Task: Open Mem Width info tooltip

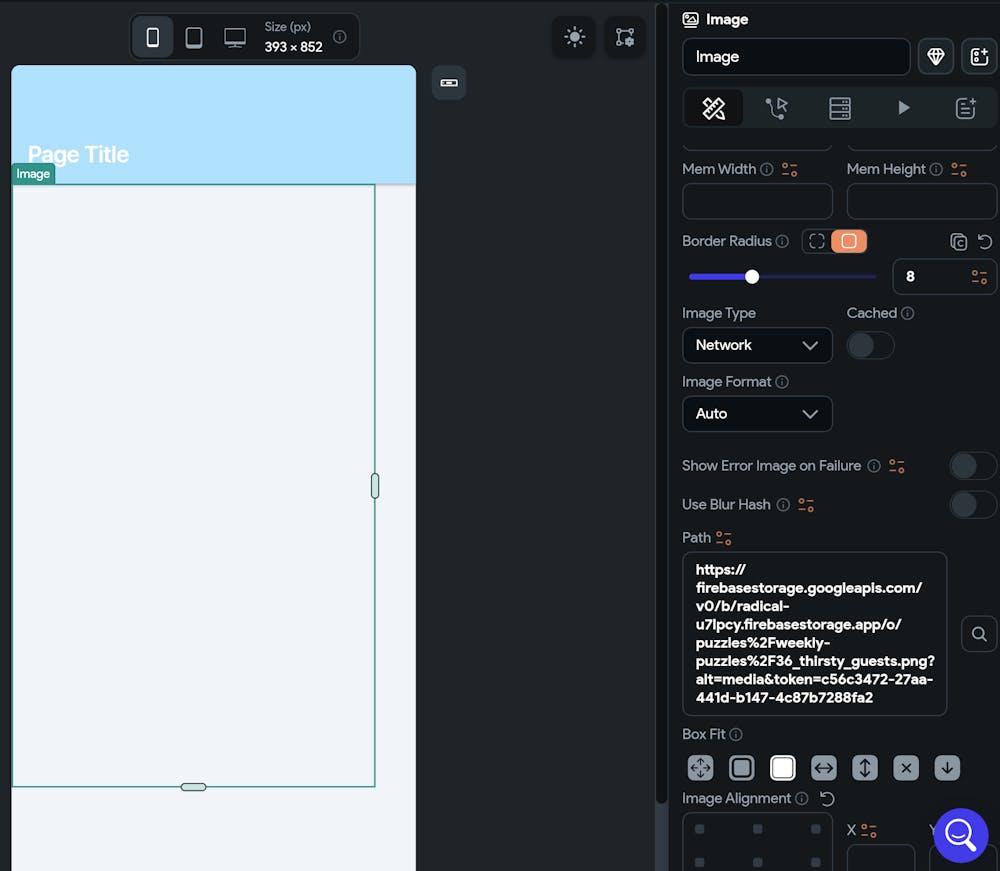Action: pos(767,169)
